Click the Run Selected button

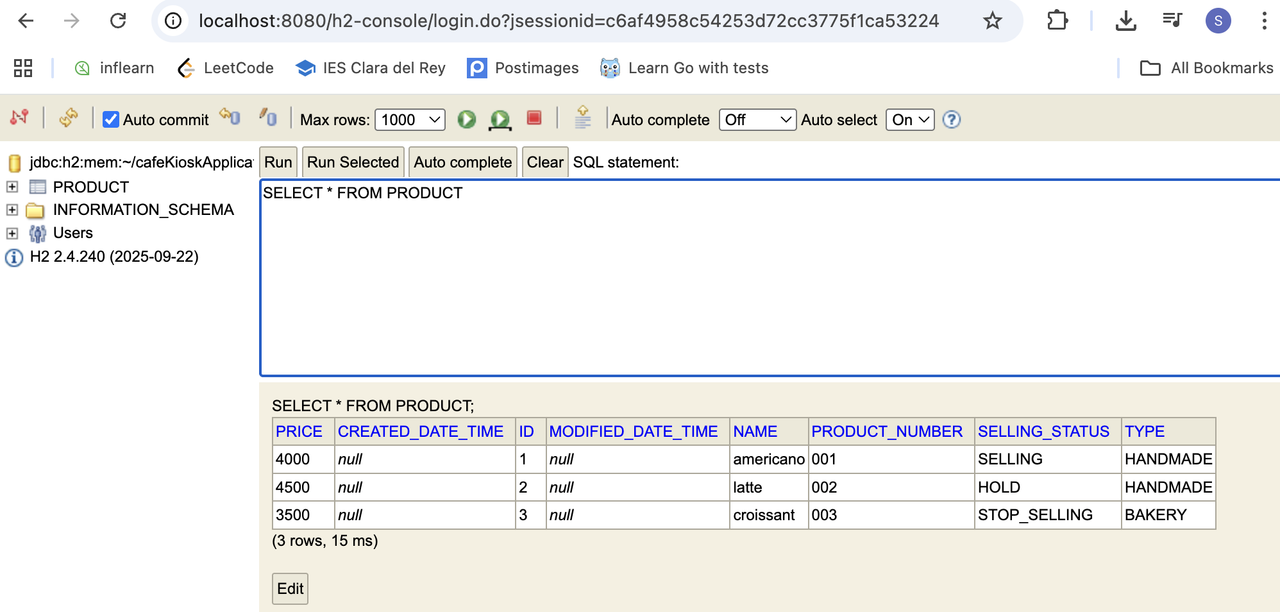tap(353, 162)
